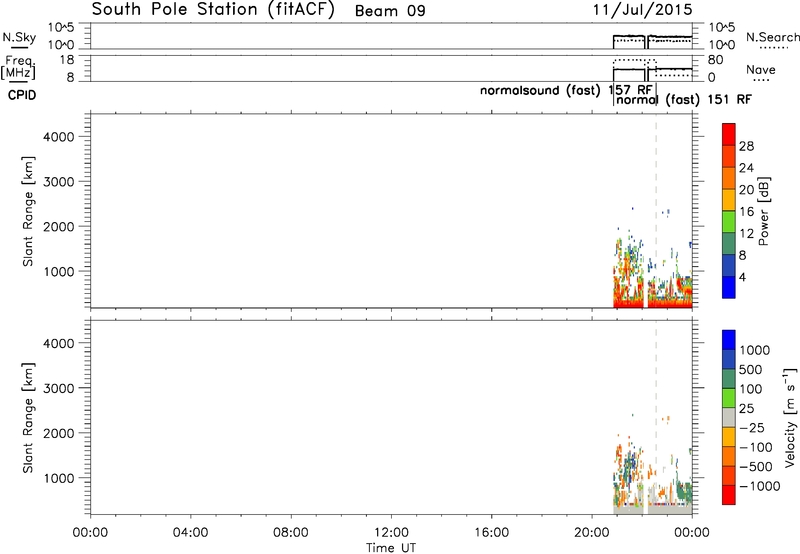Click the '-25' velocity colorbar value
The height and width of the screenshot is (554, 800).
(x=752, y=428)
